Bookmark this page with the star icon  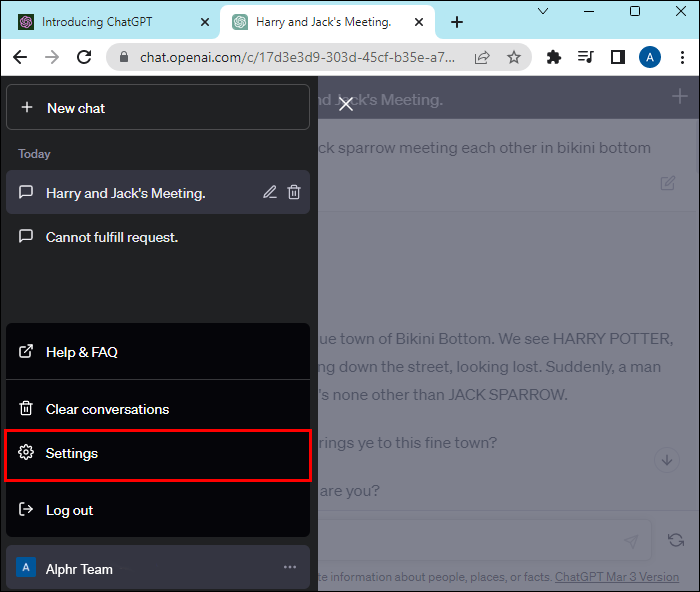point(514,57)
